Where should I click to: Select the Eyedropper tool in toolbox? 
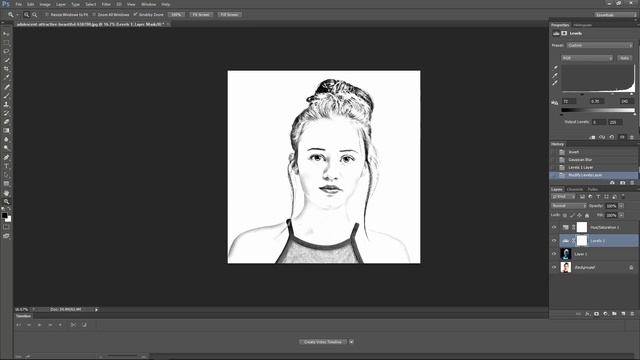point(6,78)
